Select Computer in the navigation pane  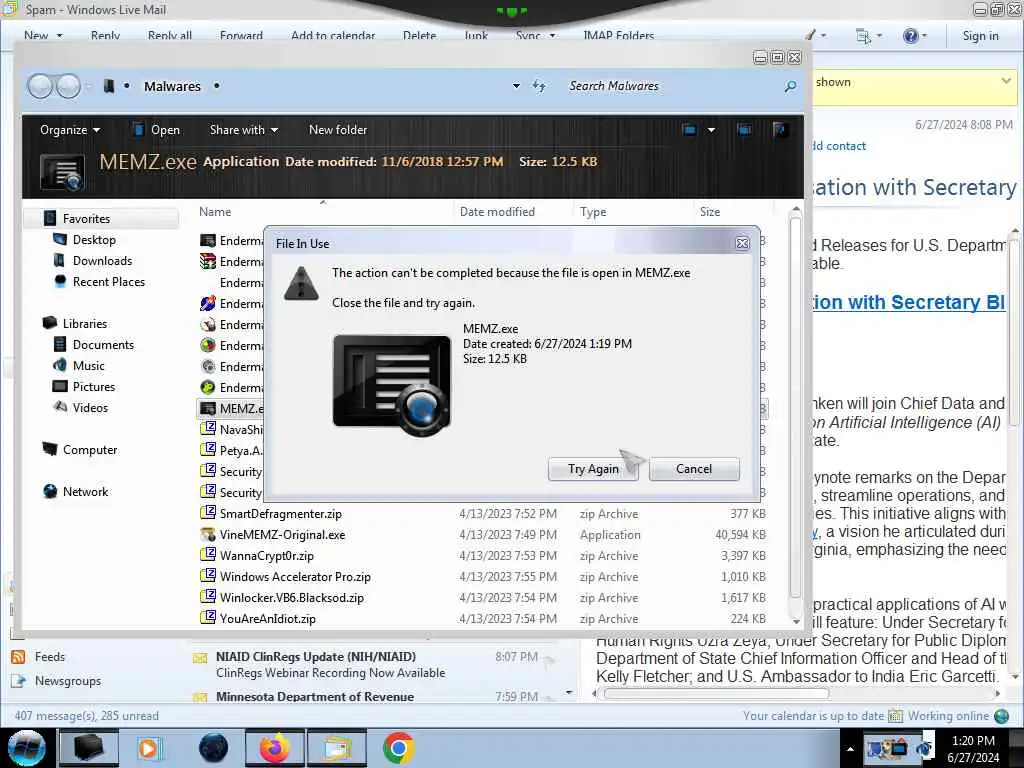(89, 449)
